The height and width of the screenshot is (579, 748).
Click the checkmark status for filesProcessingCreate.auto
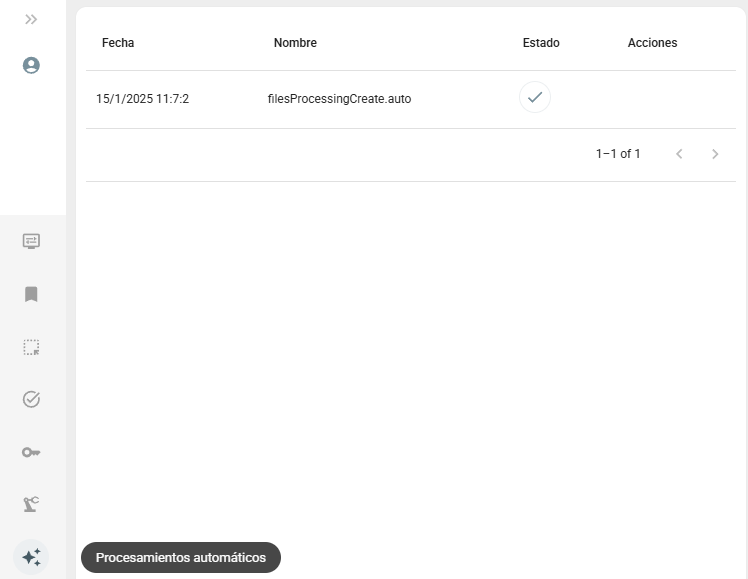coord(535,97)
